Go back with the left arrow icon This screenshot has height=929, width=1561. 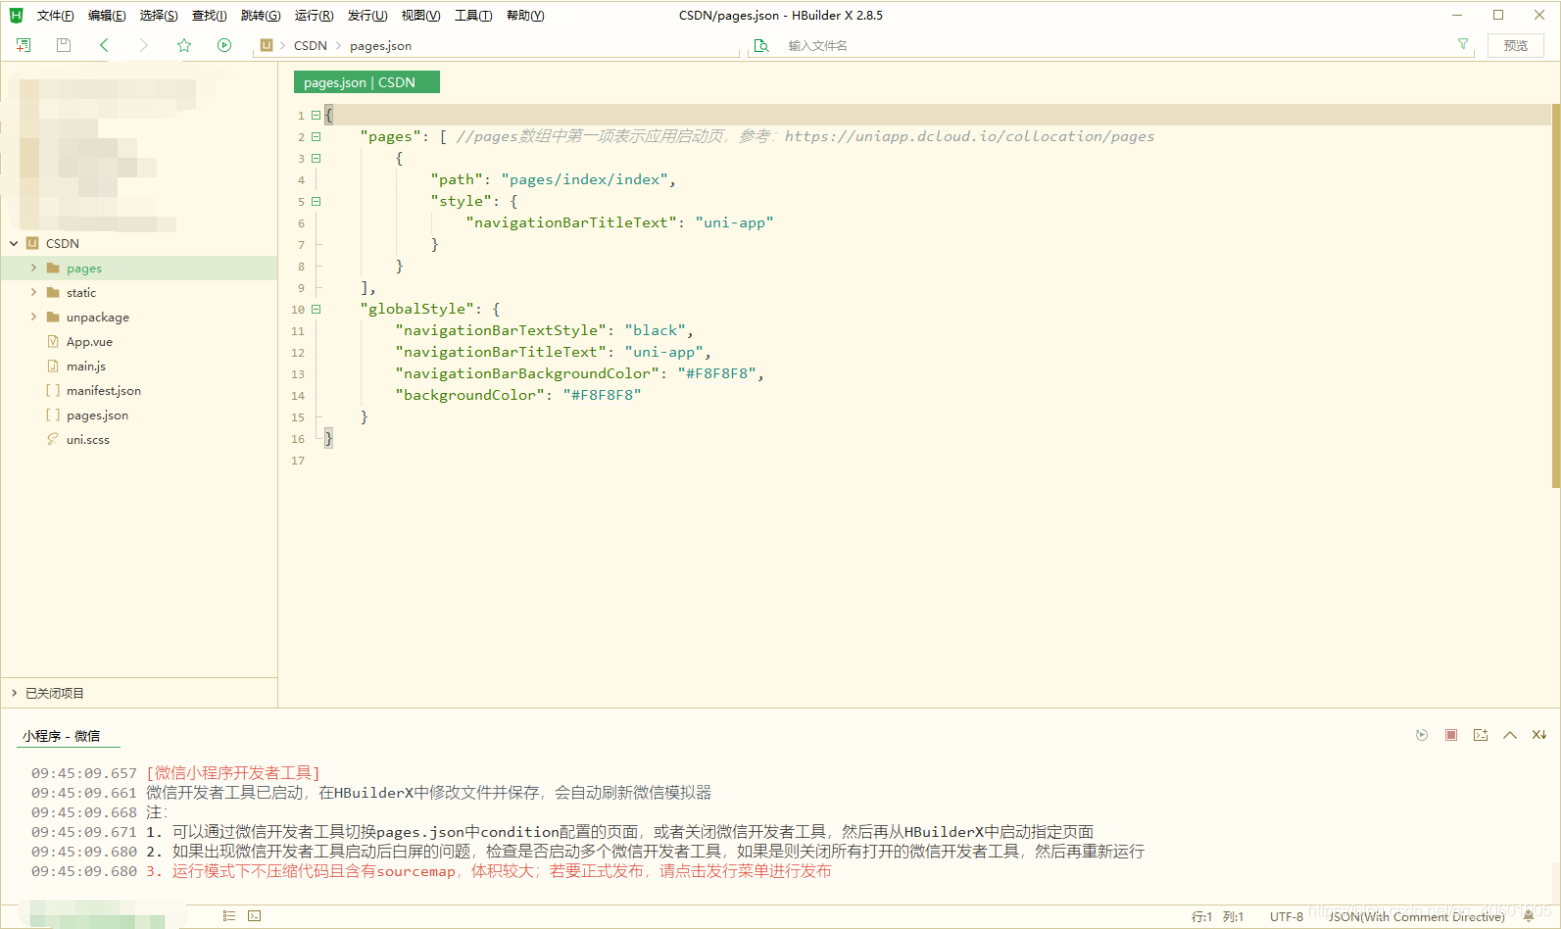104,45
